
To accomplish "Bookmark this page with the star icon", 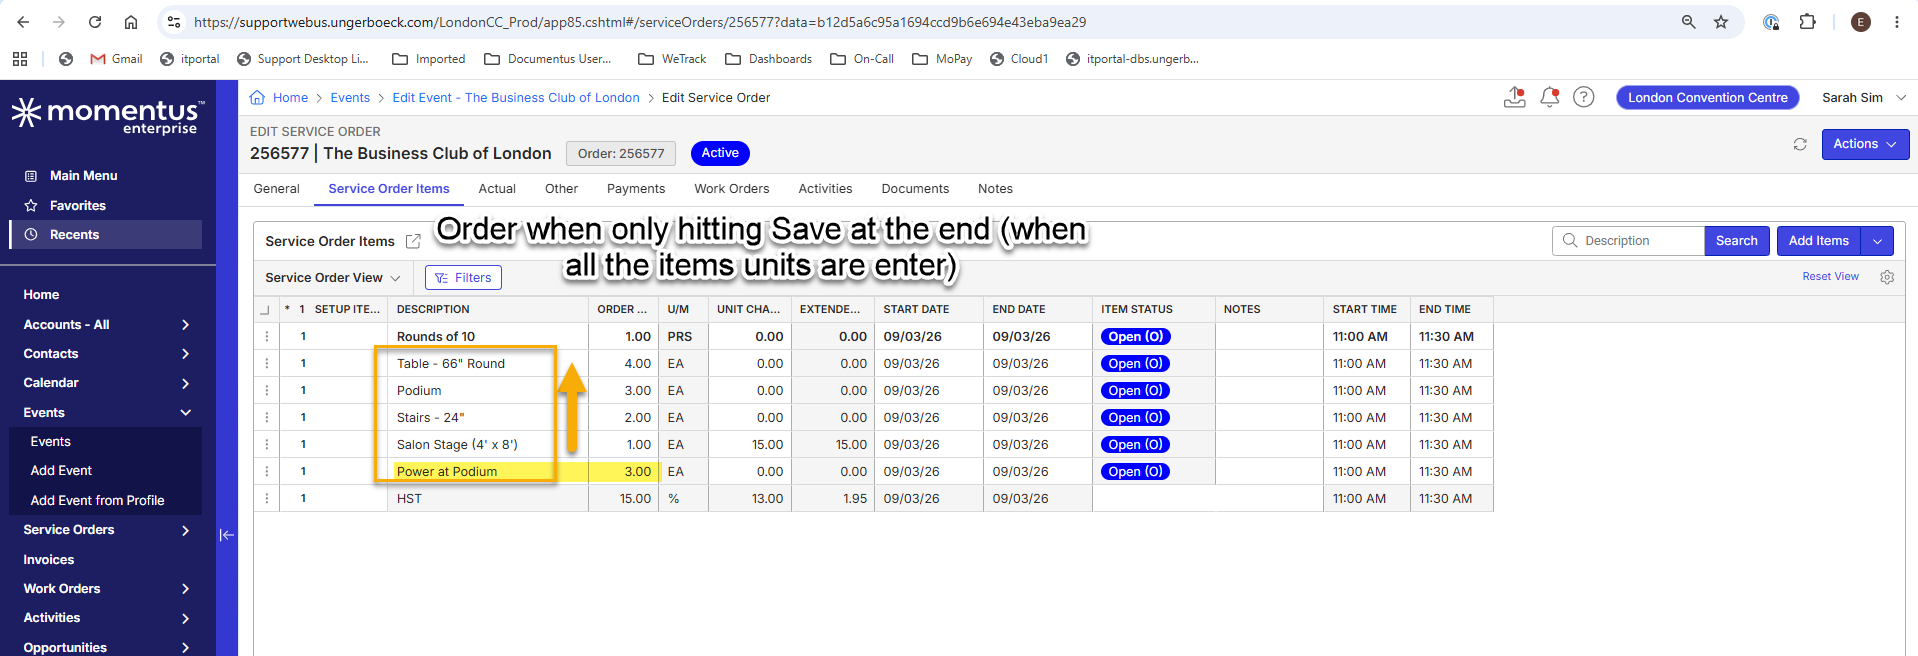I will click(1721, 22).
